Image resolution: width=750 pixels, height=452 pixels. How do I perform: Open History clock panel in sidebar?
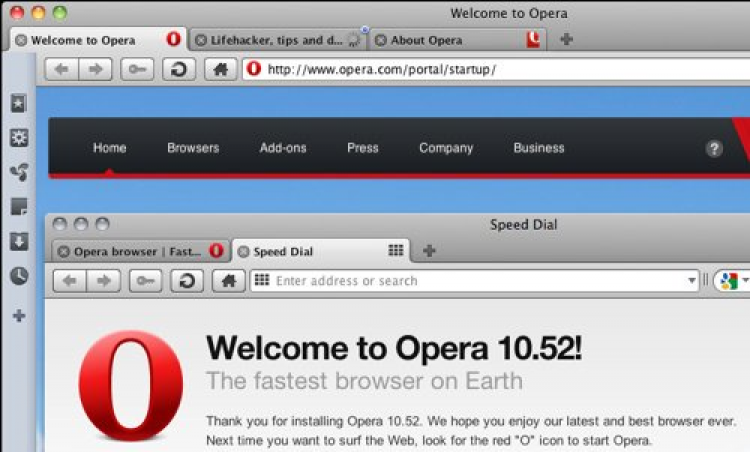[x=19, y=276]
